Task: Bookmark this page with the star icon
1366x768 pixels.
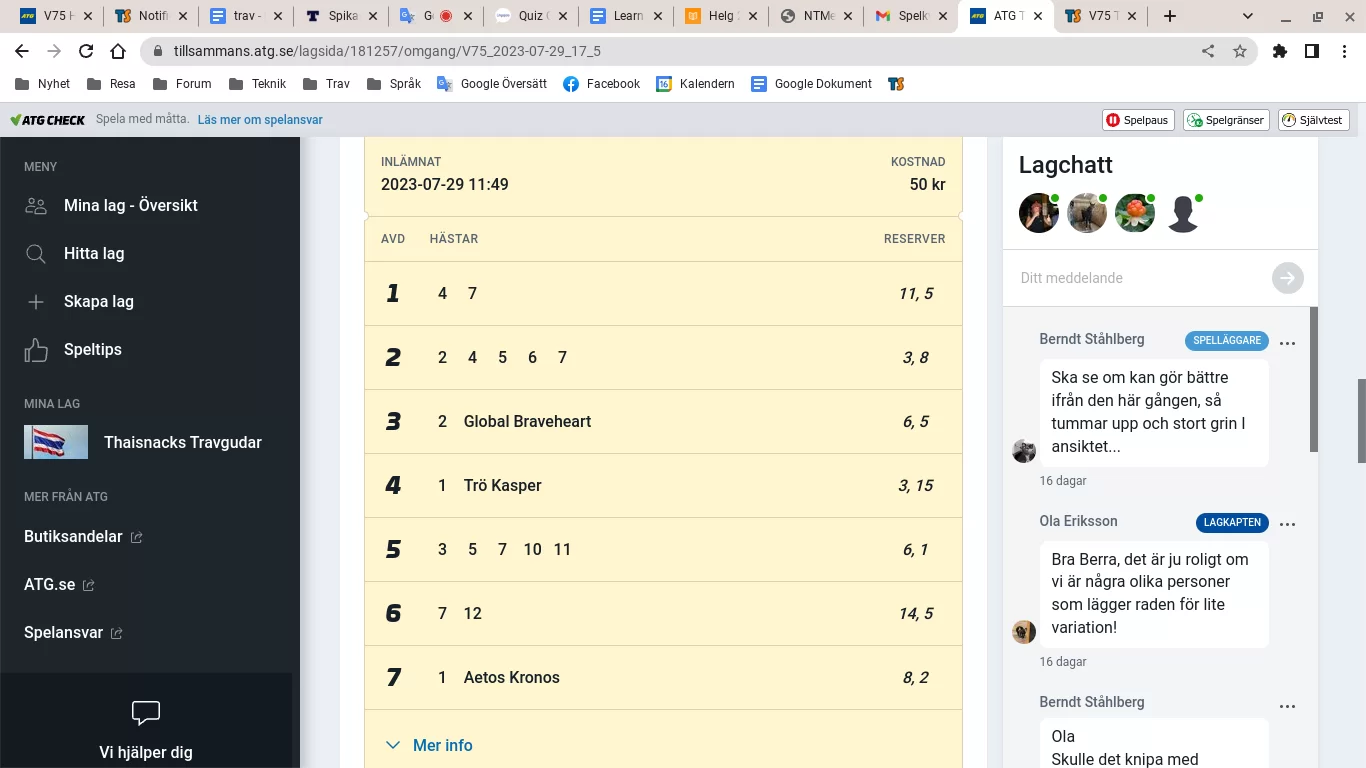Action: click(1240, 51)
